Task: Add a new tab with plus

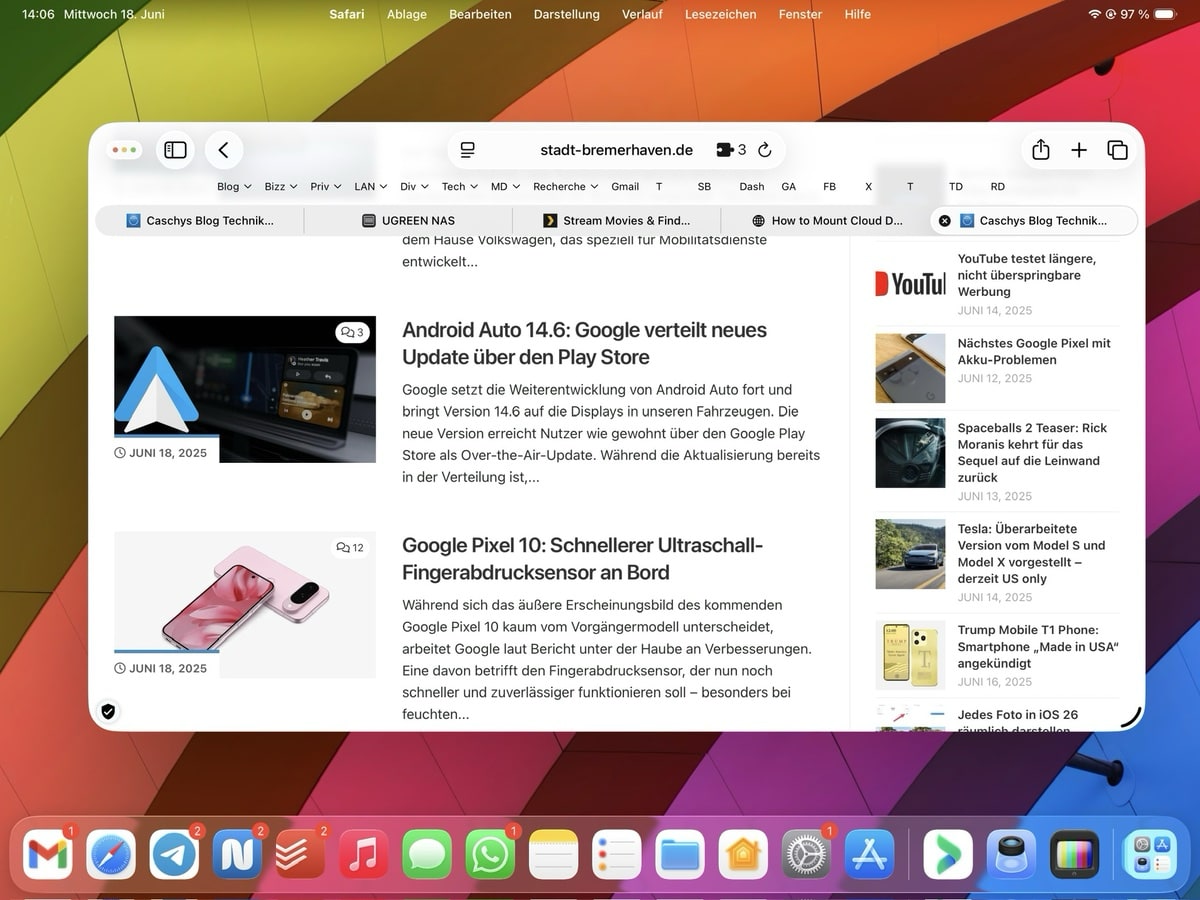Action: point(1079,150)
